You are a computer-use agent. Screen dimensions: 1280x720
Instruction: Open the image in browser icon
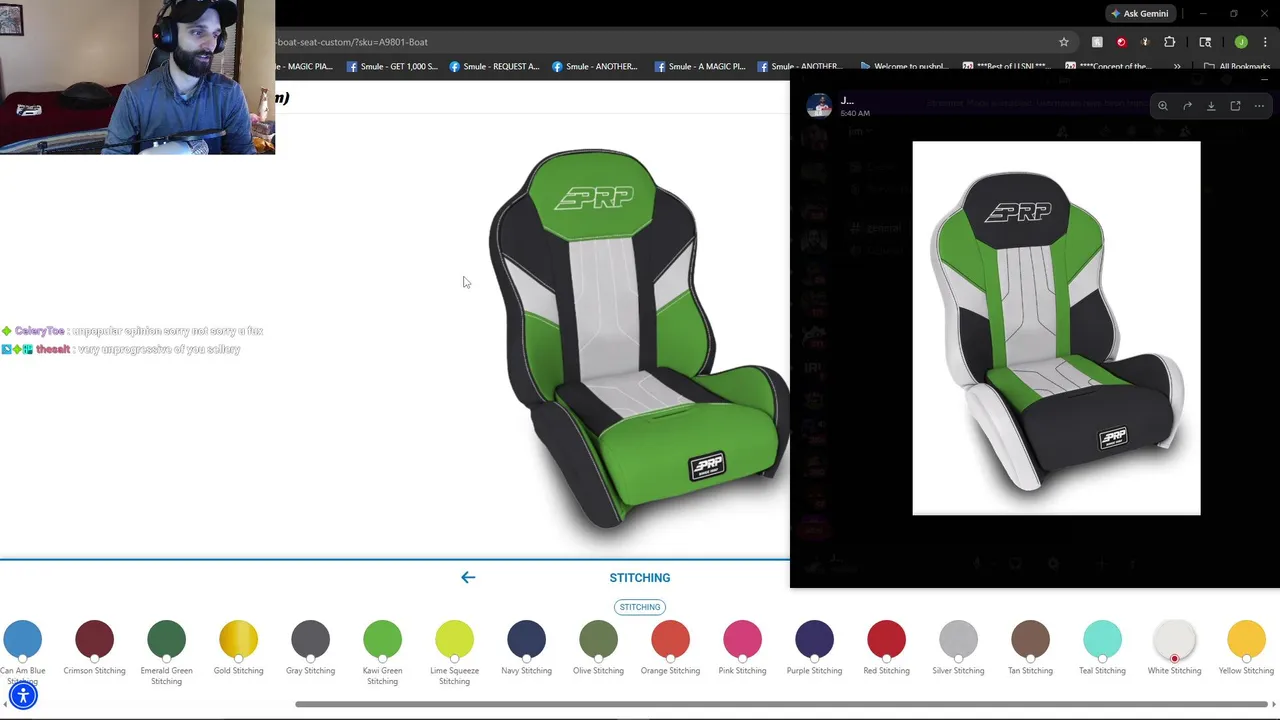click(1235, 106)
